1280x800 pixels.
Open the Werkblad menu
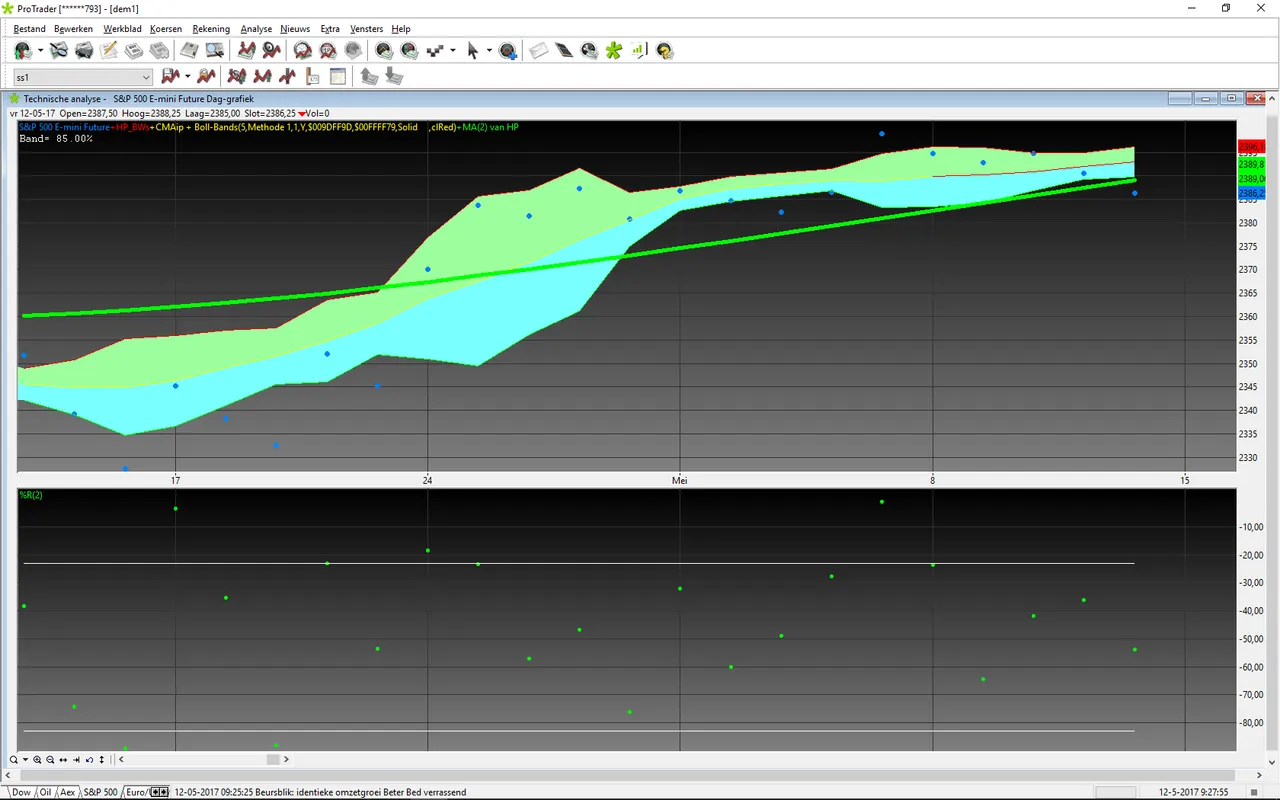coord(122,29)
